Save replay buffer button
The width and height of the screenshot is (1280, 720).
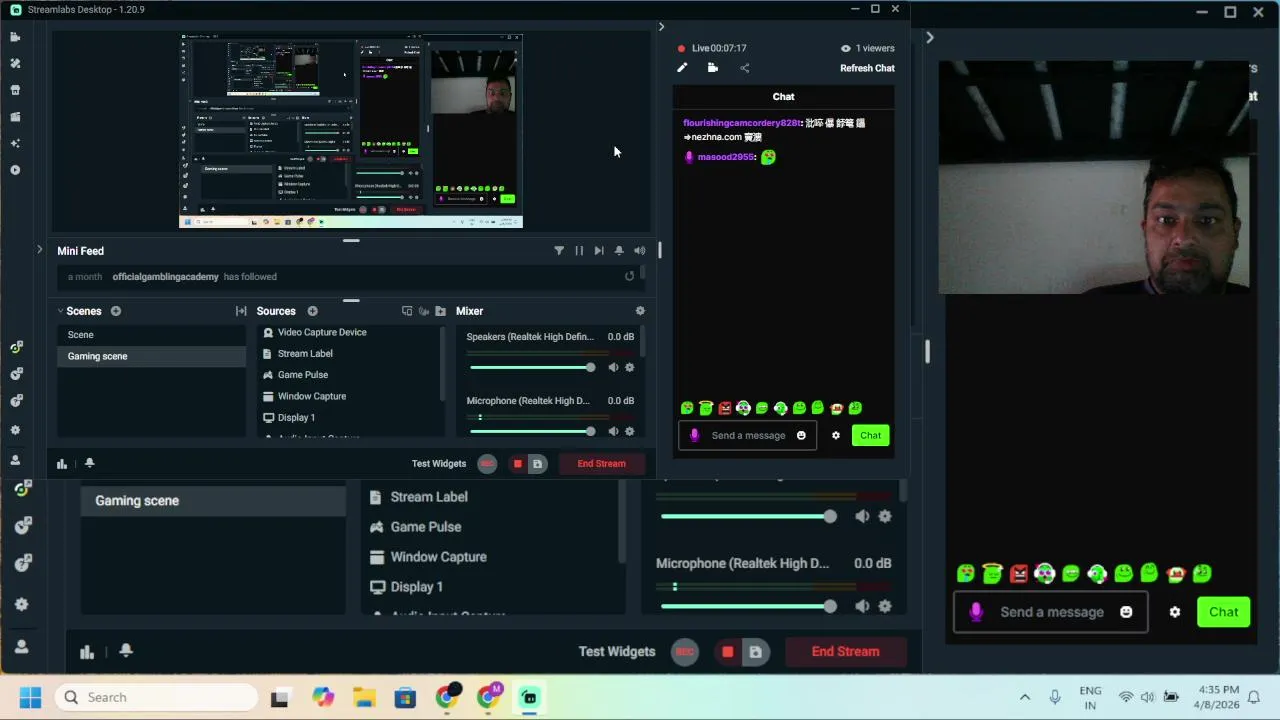(537, 464)
